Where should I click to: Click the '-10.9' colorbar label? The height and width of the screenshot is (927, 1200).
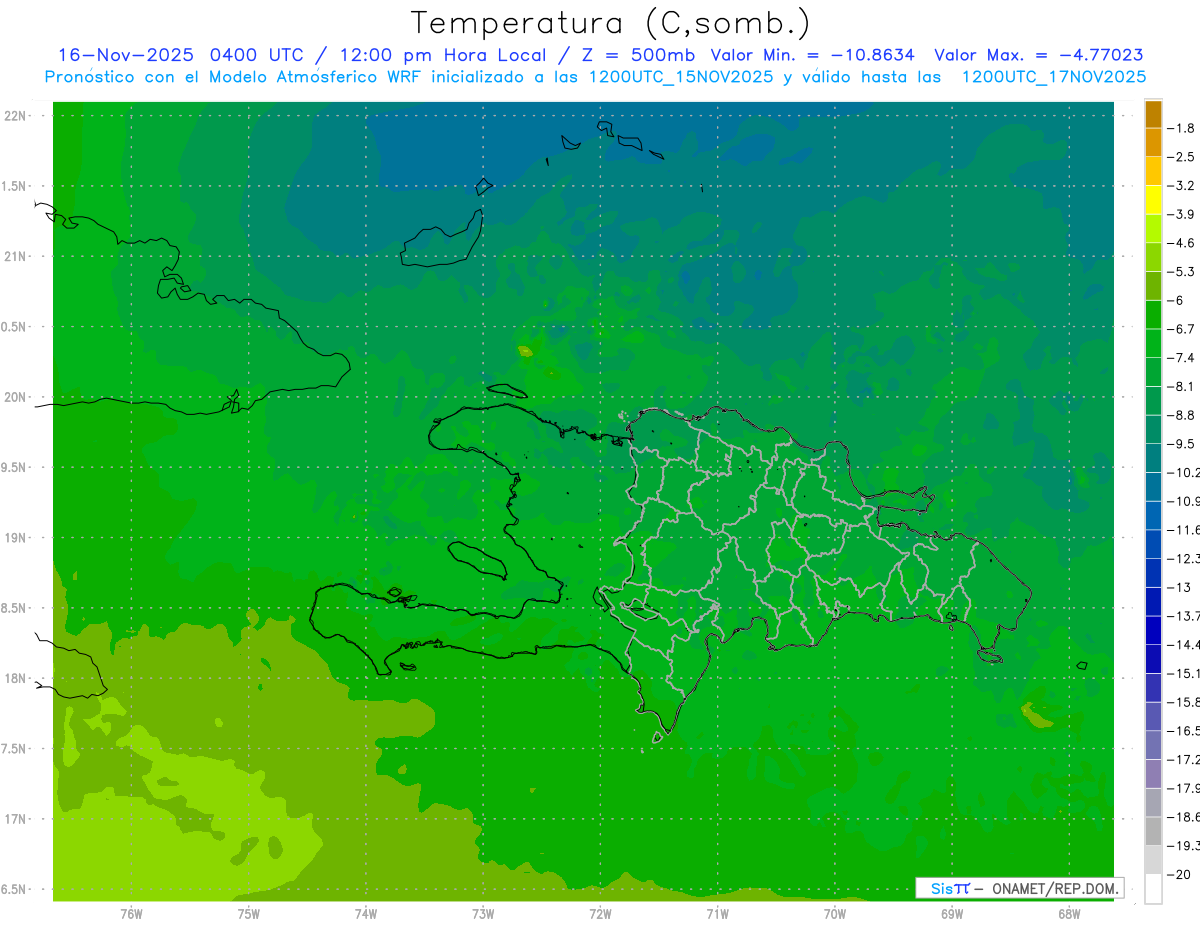(x=1185, y=501)
